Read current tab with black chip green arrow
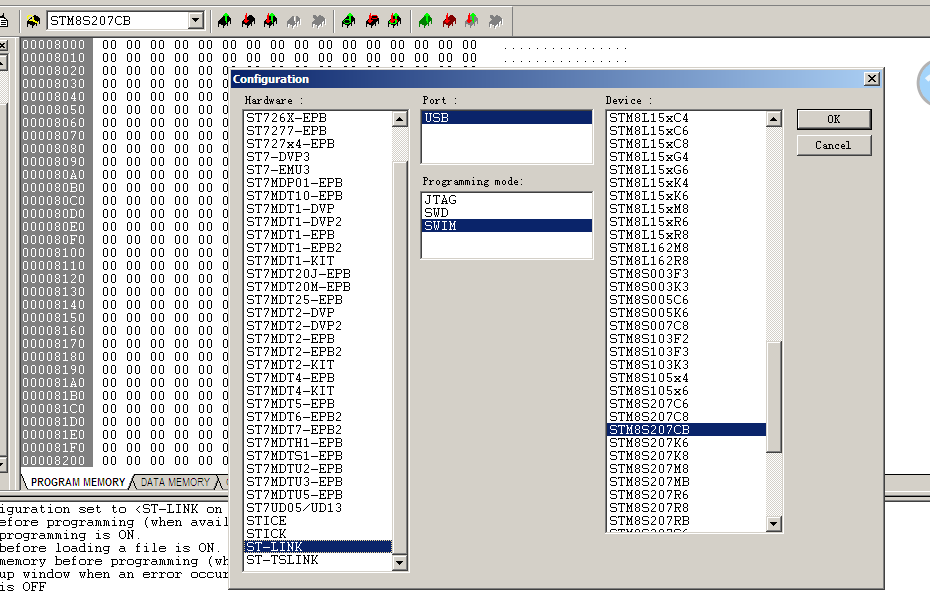Screen dimensions: 930x613 224,21
